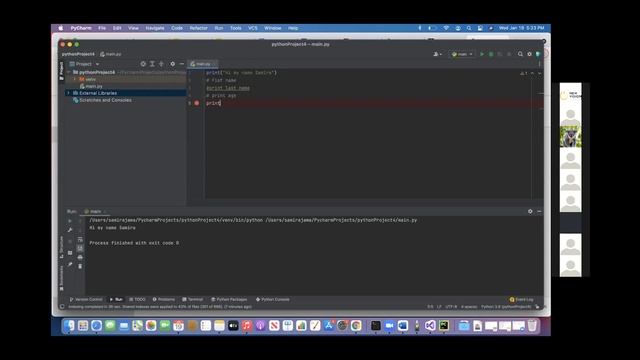
Task: Collapse the pythonProject4 root folder
Action: point(69,72)
